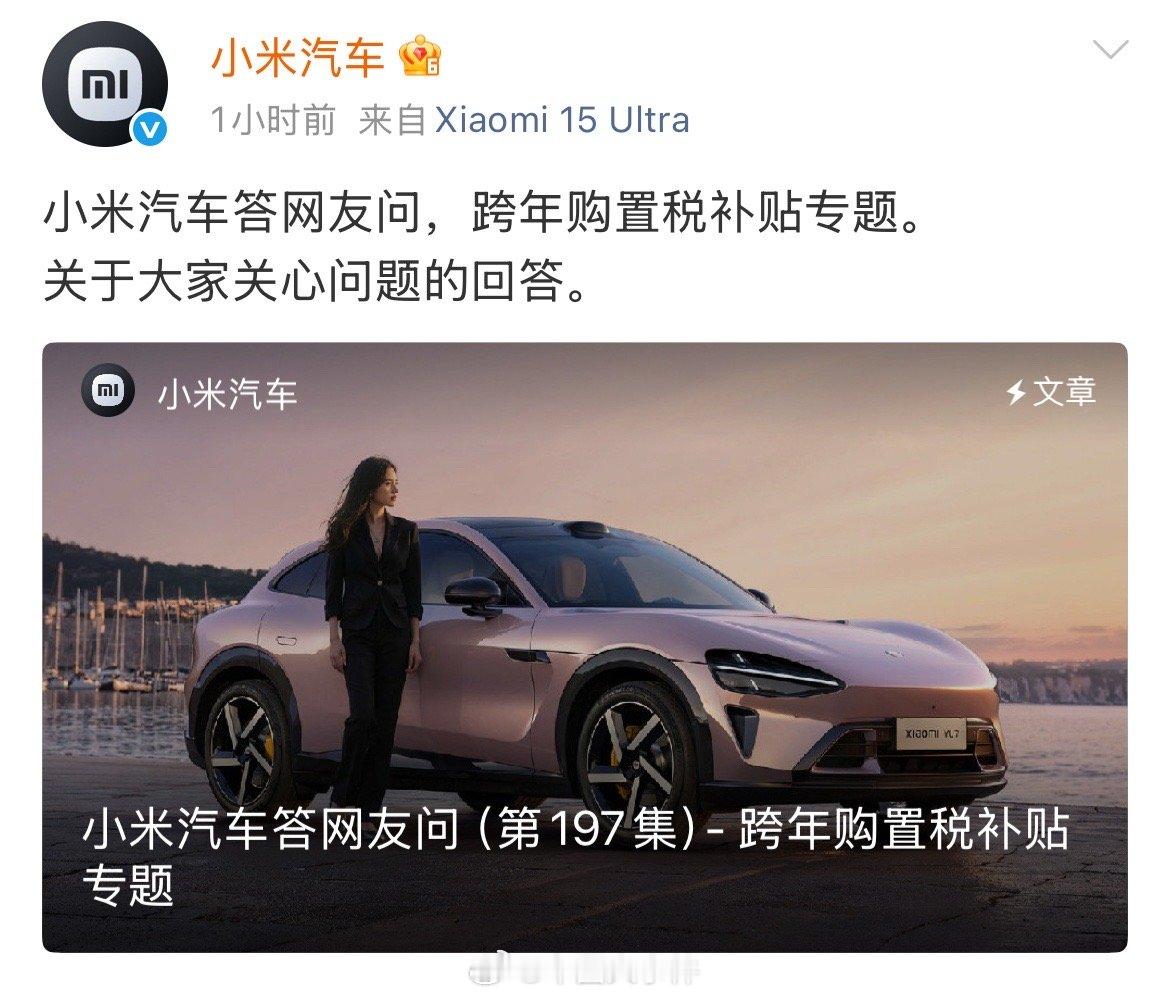
Task: Click post text 跨年购置税补贴专题
Action: [698, 213]
